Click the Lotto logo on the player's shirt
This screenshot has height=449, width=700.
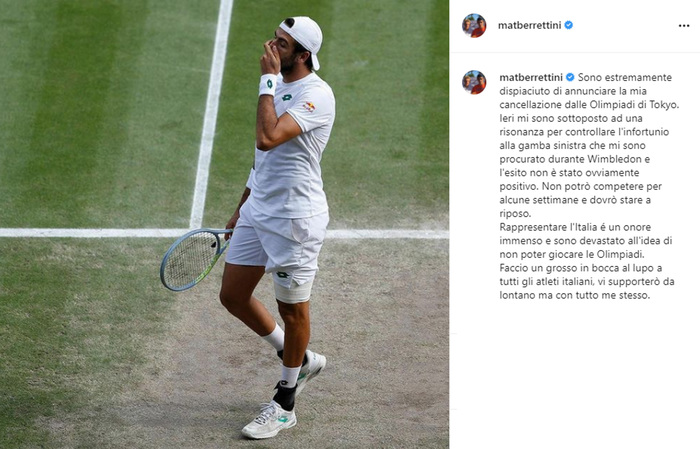point(287,97)
